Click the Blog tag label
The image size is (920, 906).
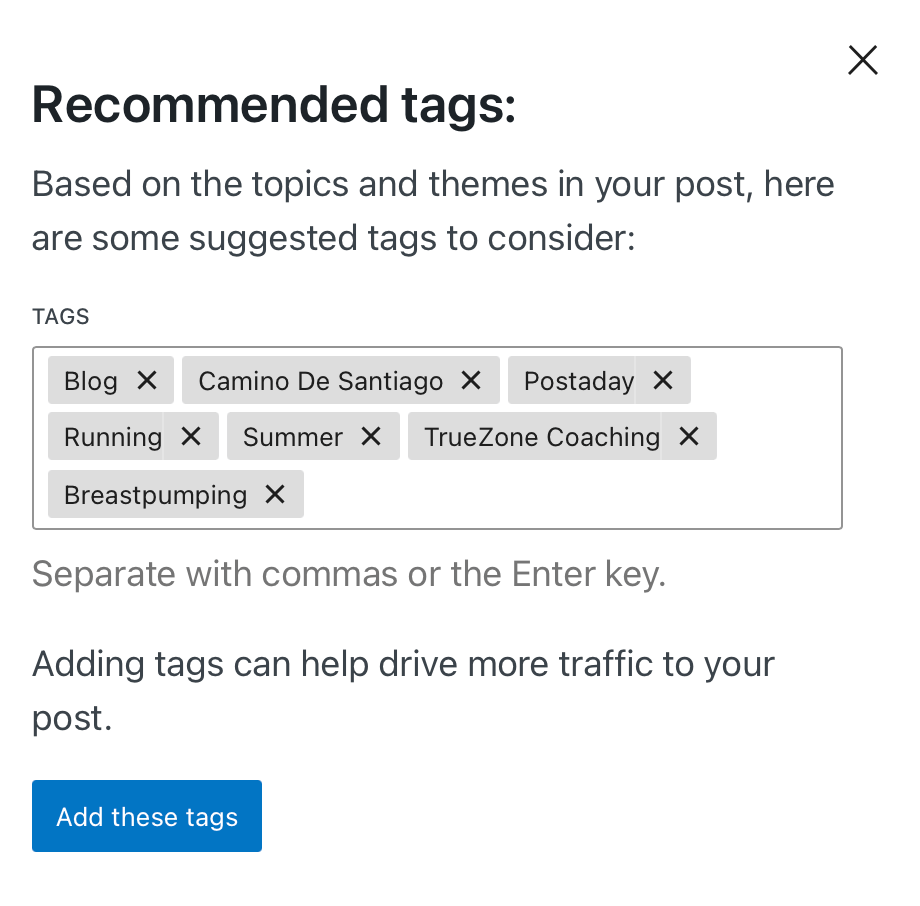coord(91,381)
